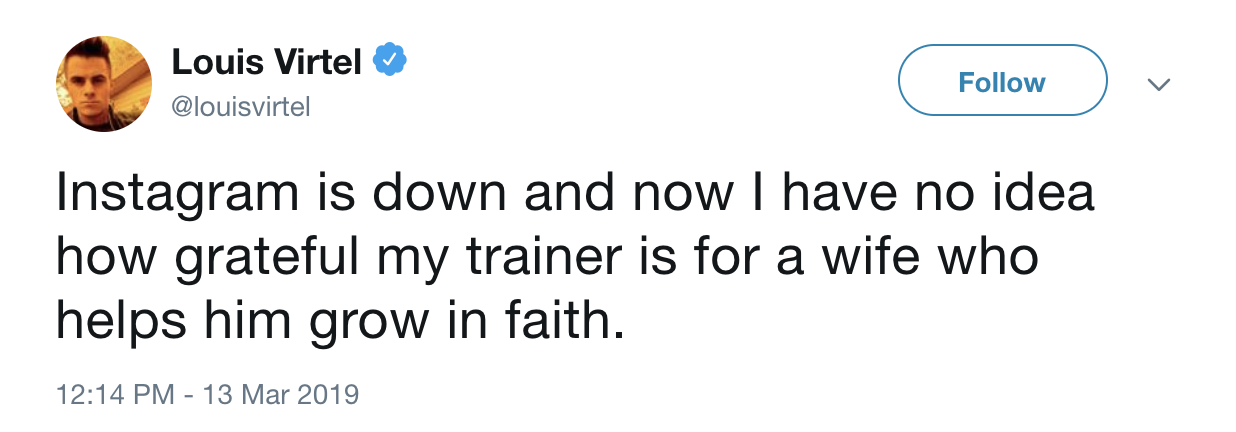Click the word helps in tweet text
Viewport: 1236px width, 432px height.
(x=122, y=324)
